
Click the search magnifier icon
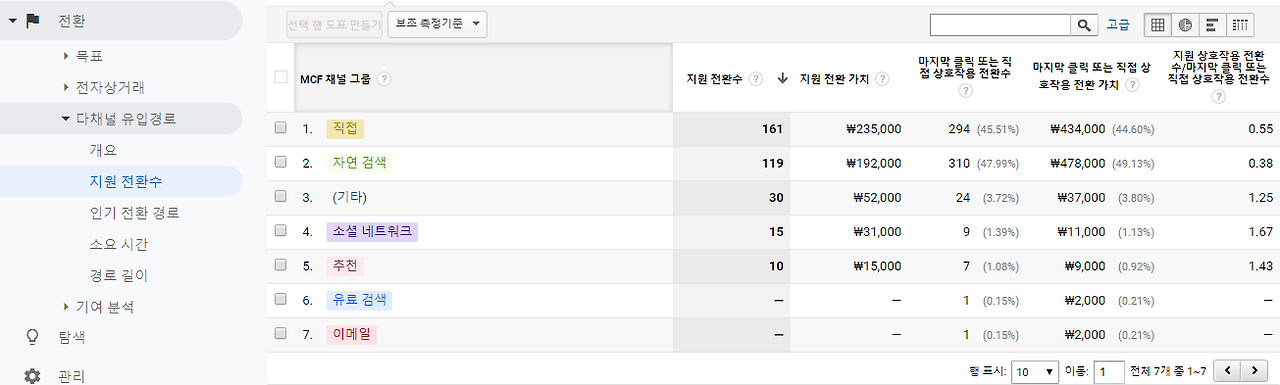(1085, 25)
